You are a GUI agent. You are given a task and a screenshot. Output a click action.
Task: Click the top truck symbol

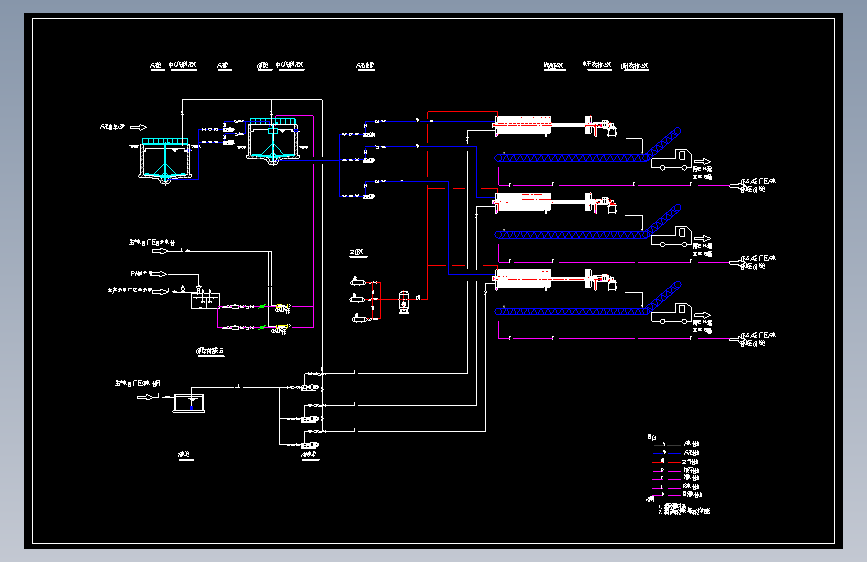coord(671,160)
